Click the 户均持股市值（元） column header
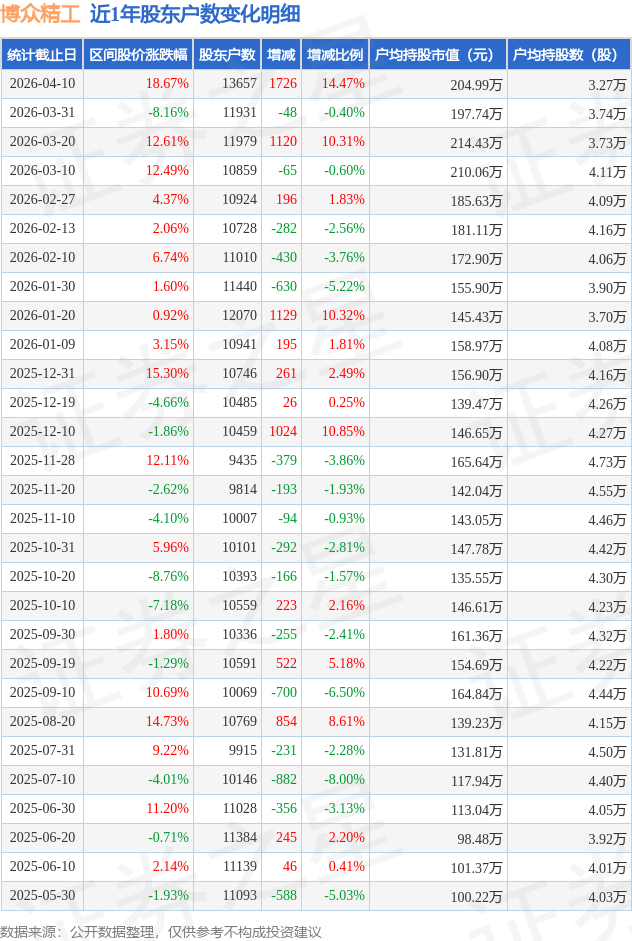This screenshot has height=941, width=632. pyautogui.click(x=437, y=55)
